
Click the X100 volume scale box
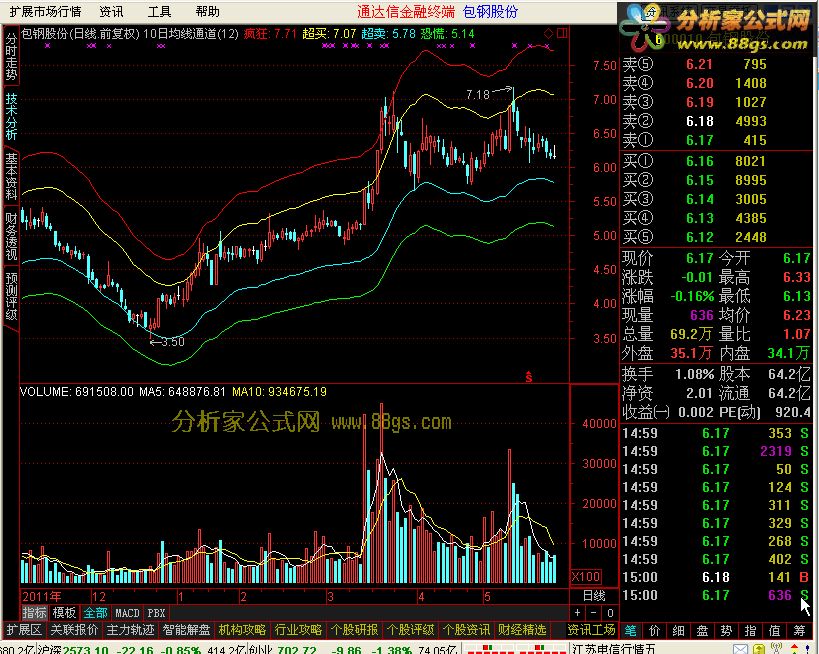click(586, 577)
